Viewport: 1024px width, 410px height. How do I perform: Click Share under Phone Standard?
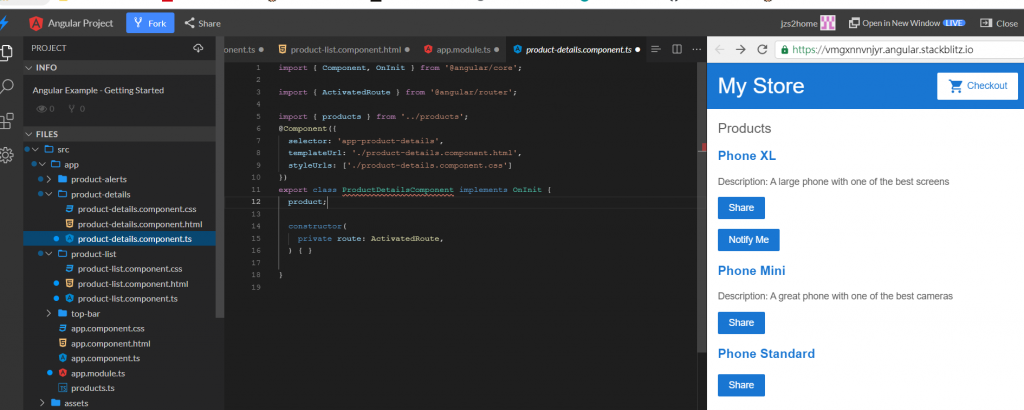741,385
